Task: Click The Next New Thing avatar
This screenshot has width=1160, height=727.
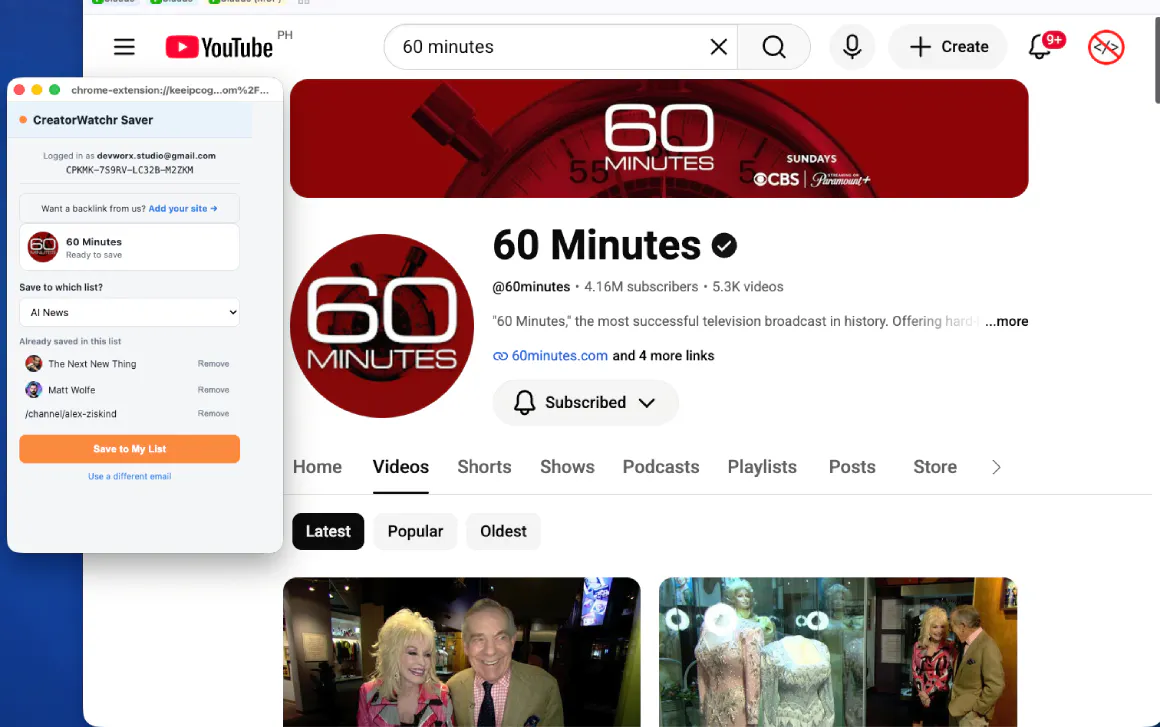Action: (33, 363)
